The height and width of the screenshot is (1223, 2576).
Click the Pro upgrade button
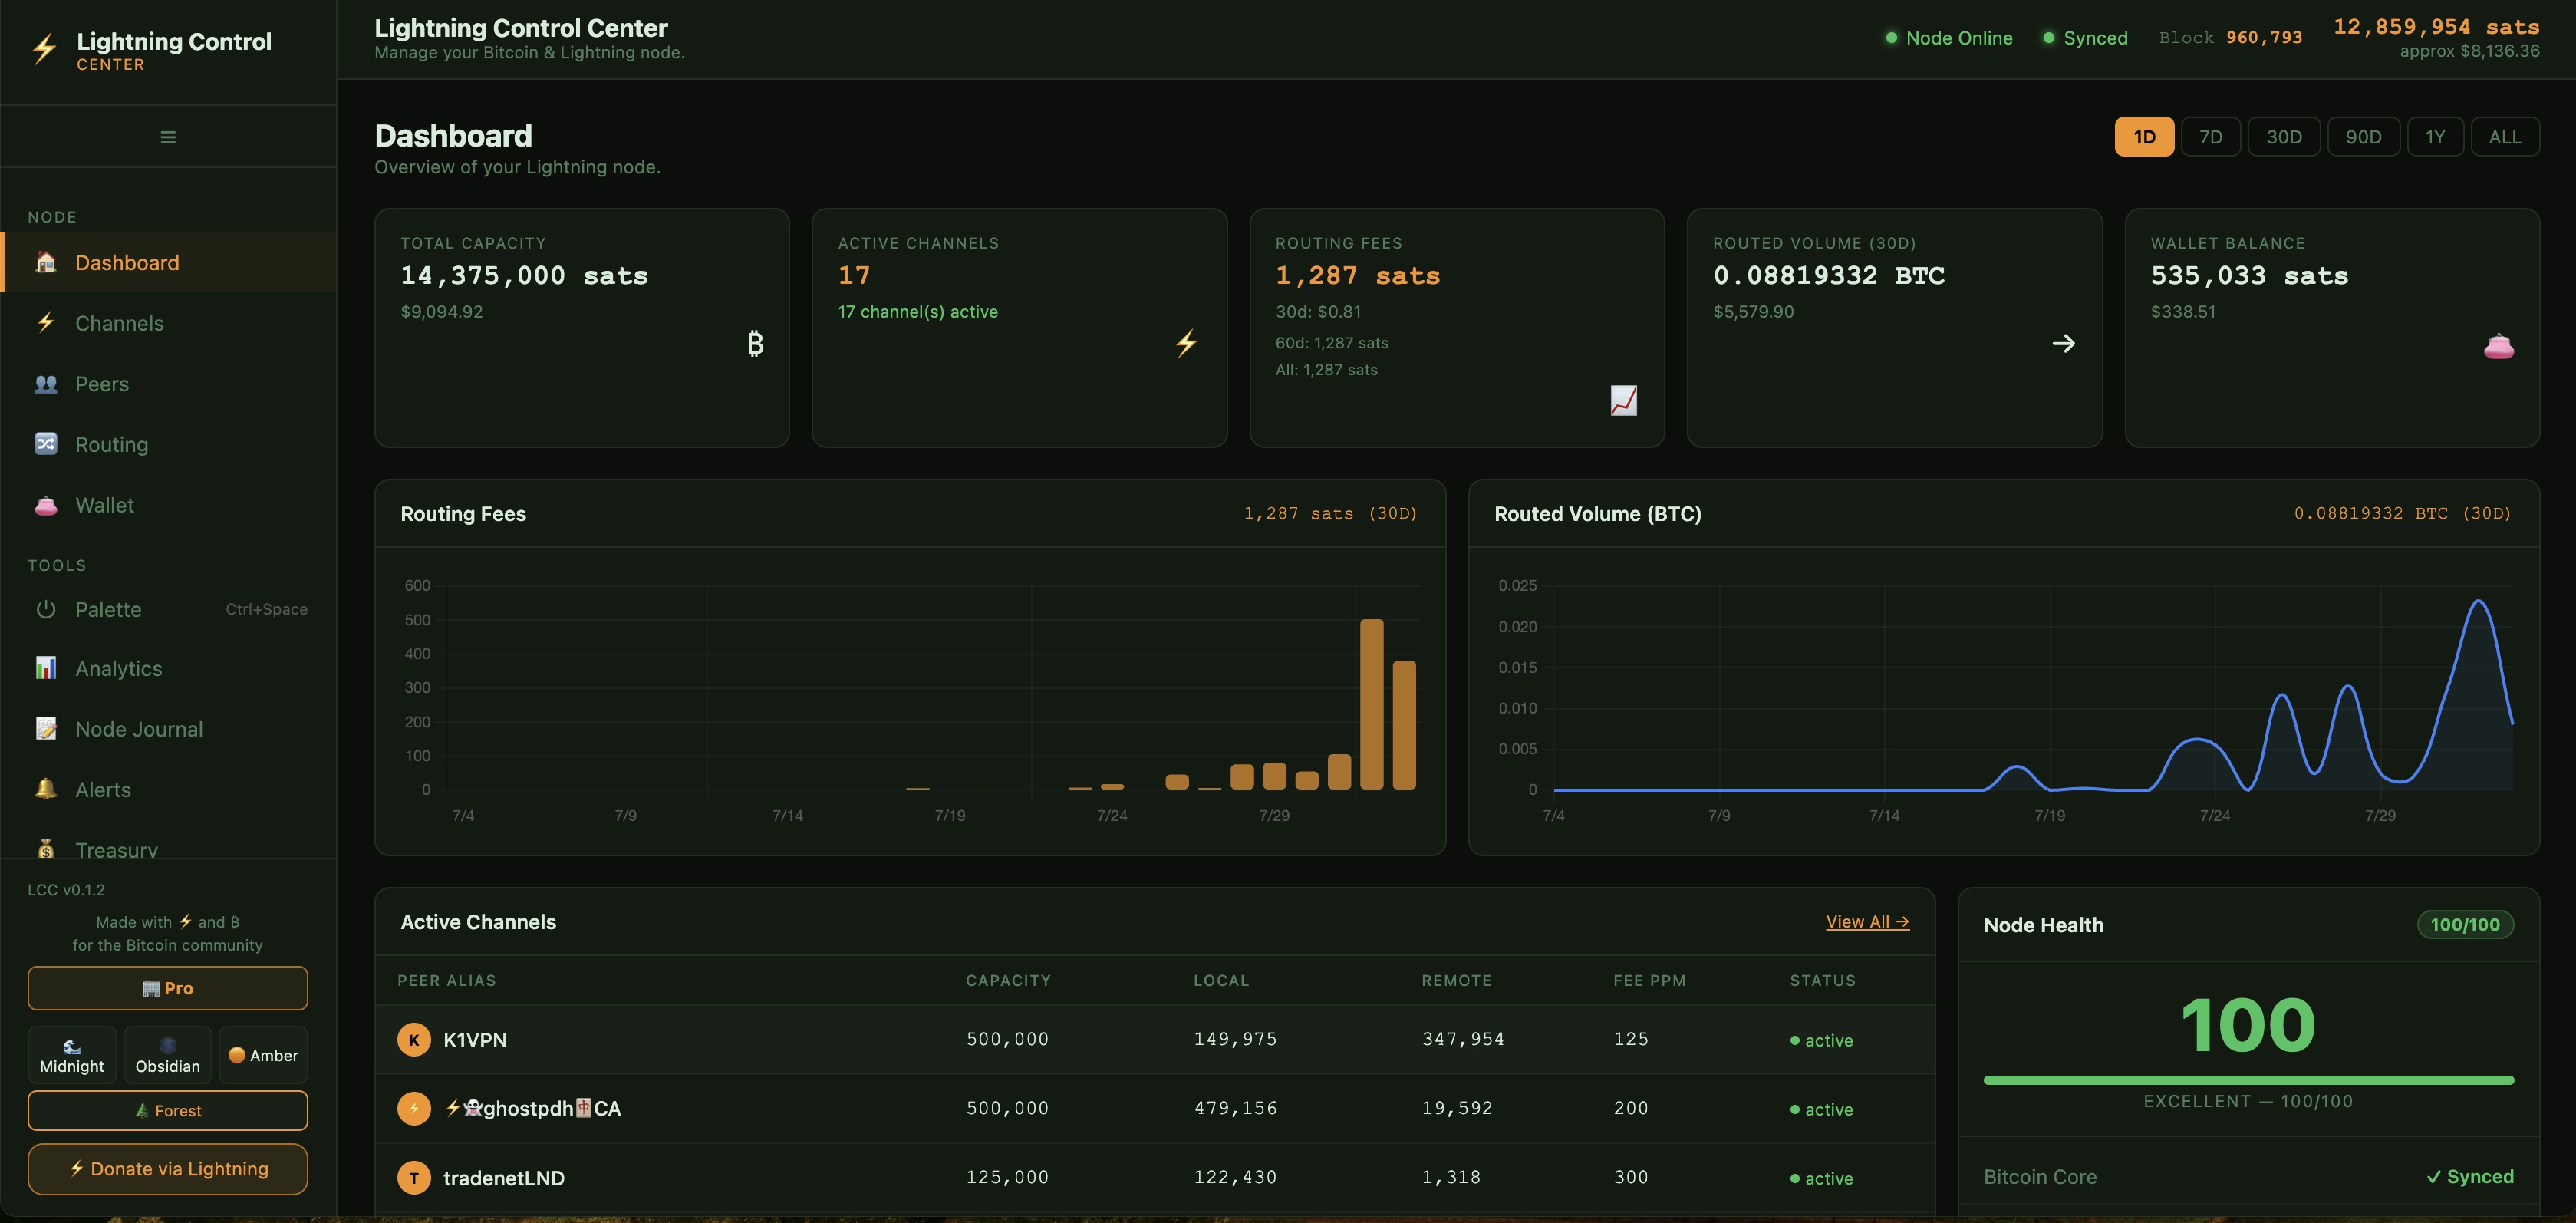click(x=168, y=988)
